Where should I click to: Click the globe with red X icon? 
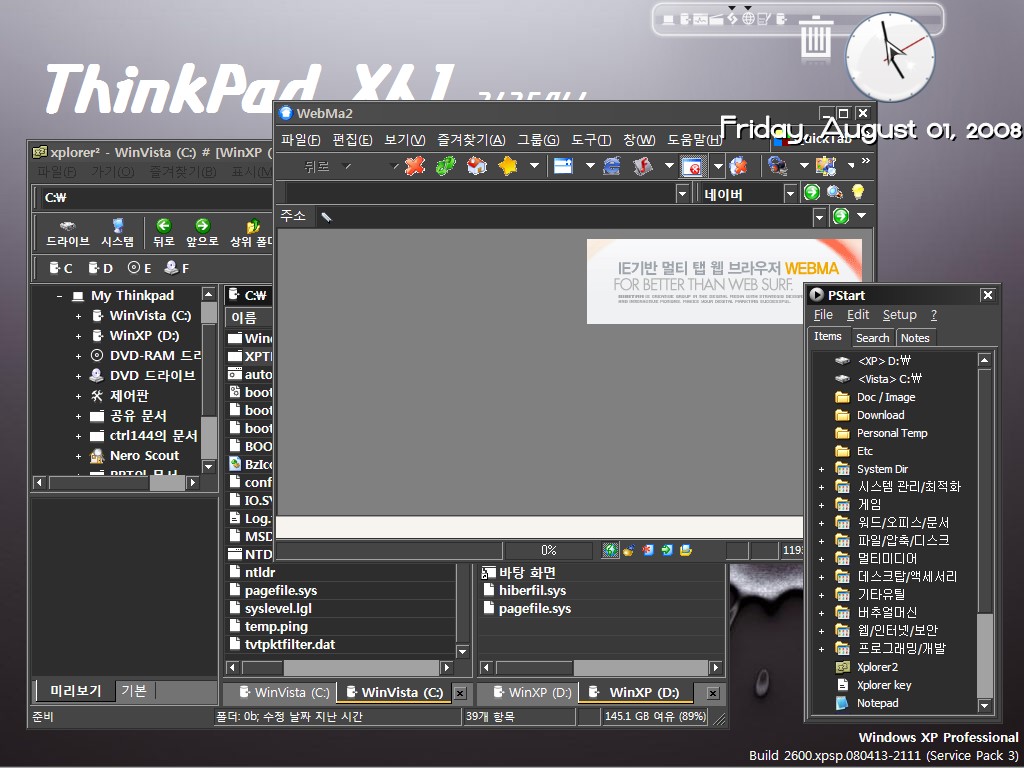point(739,166)
